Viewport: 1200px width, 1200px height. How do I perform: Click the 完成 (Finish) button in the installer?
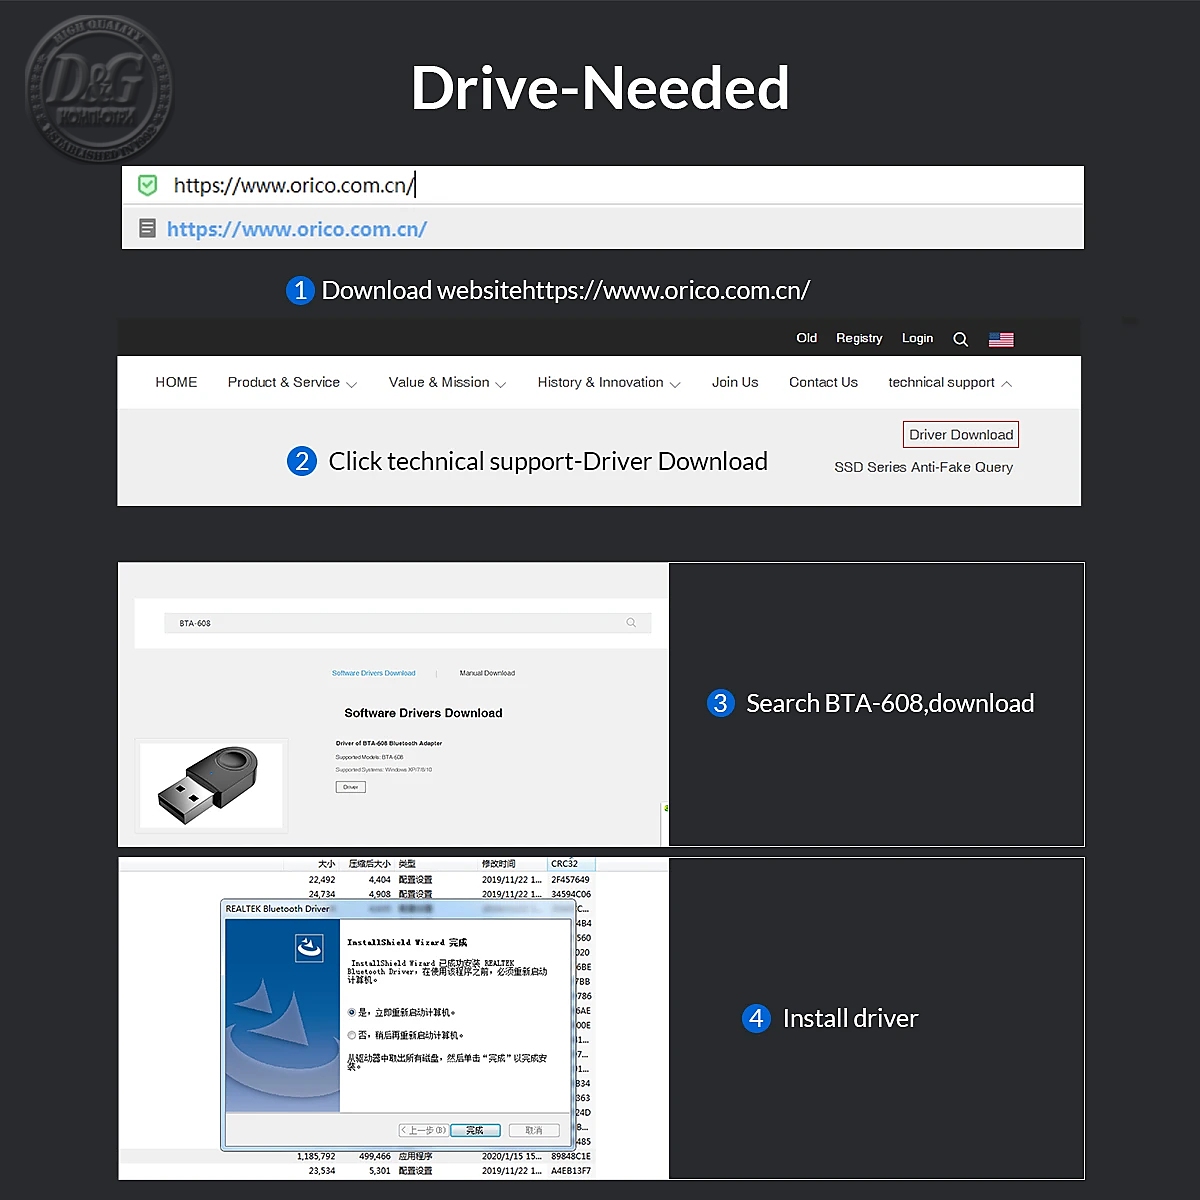(x=475, y=1130)
